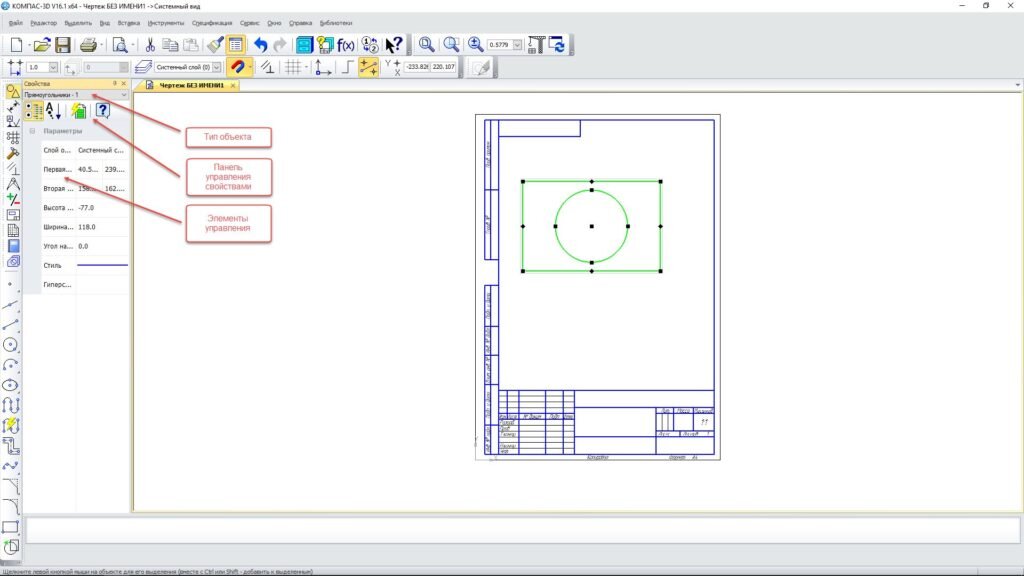Open the Dimensions tools panel
The width and height of the screenshot is (1024, 576).
[x=12, y=106]
